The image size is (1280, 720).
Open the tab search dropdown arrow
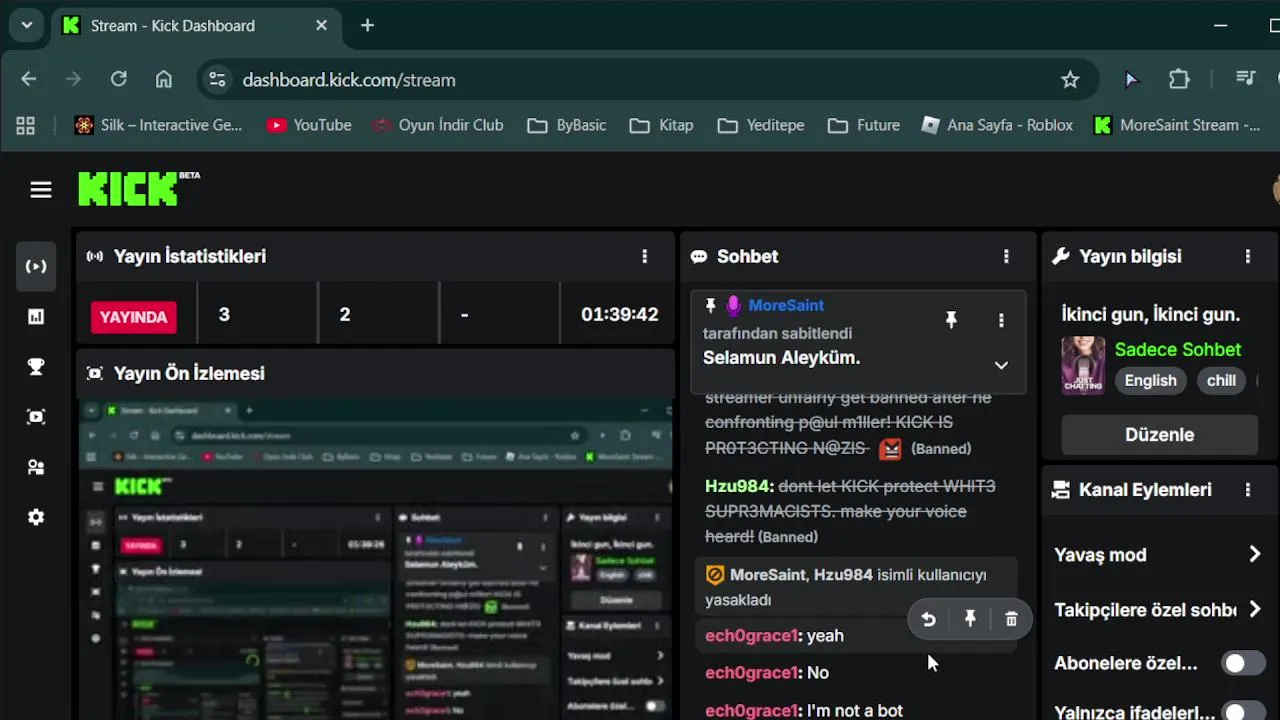pyautogui.click(x=26, y=25)
